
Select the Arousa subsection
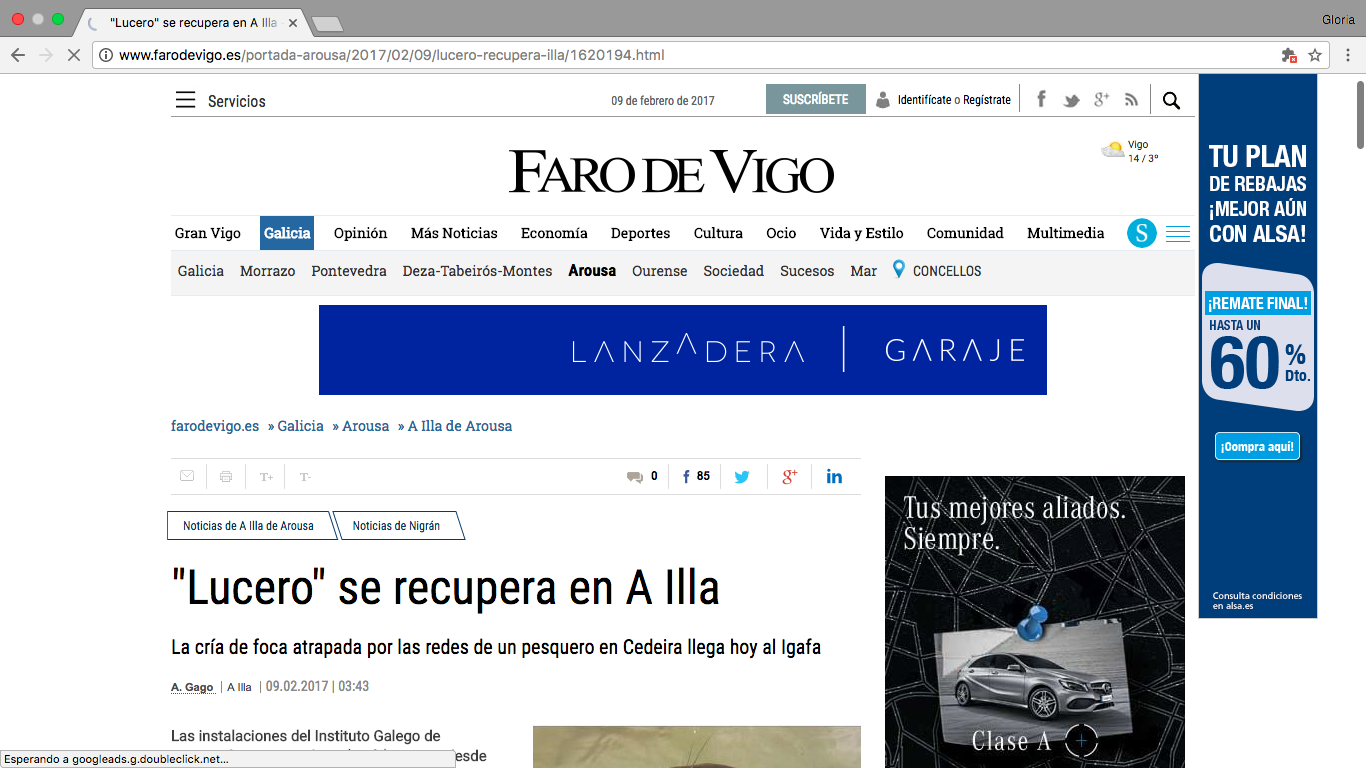pyautogui.click(x=592, y=271)
